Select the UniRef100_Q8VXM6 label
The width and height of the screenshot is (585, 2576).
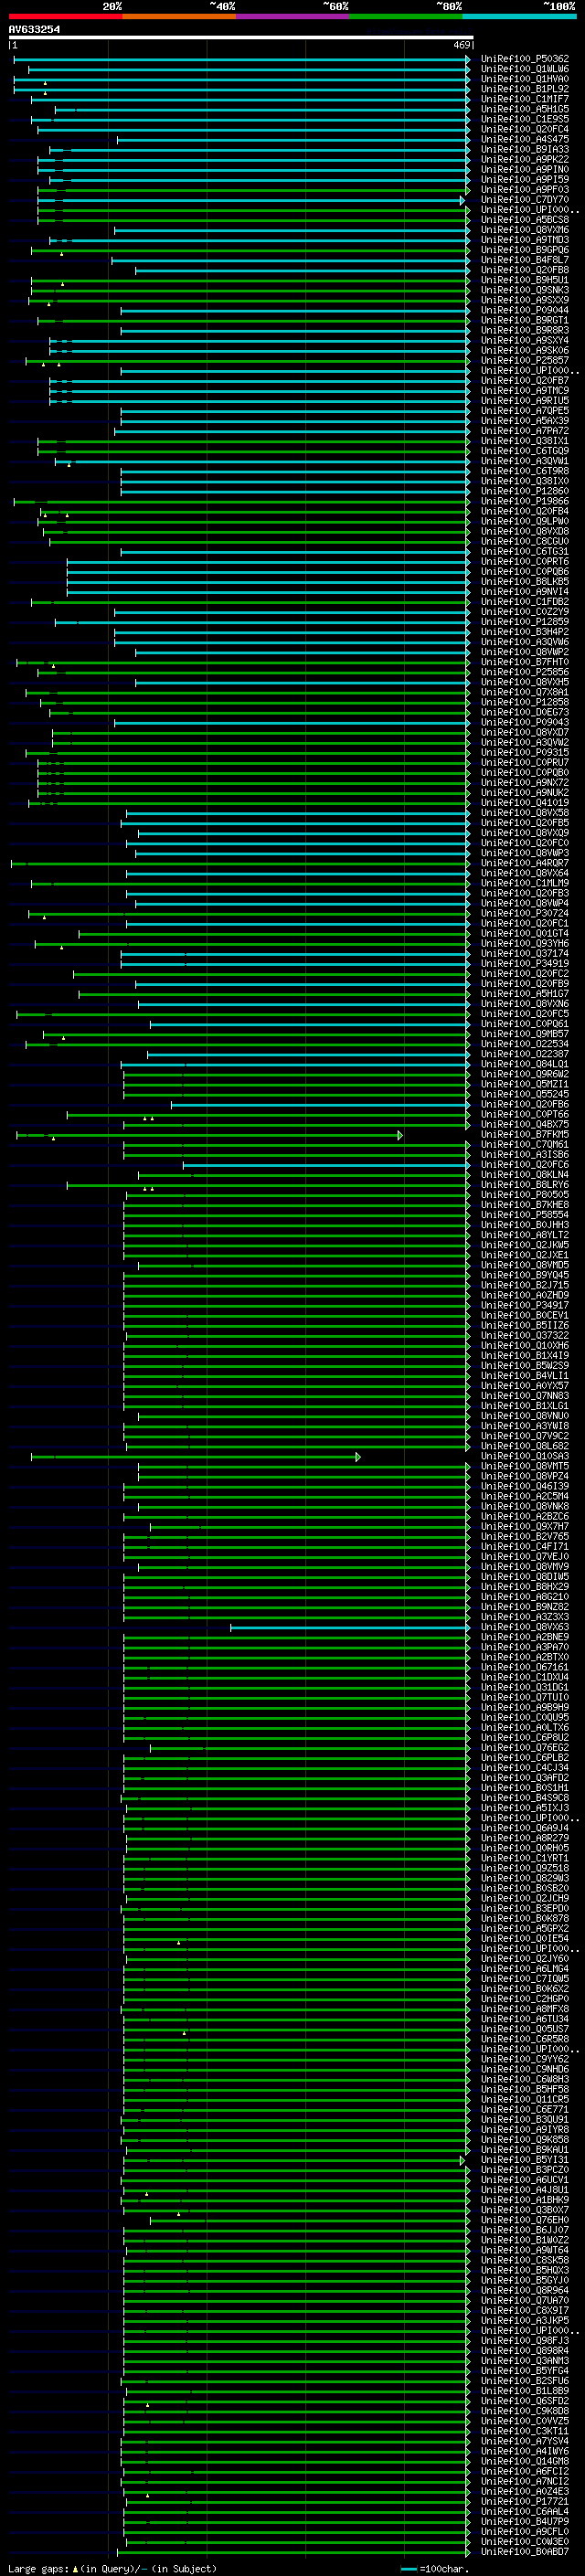[525, 230]
